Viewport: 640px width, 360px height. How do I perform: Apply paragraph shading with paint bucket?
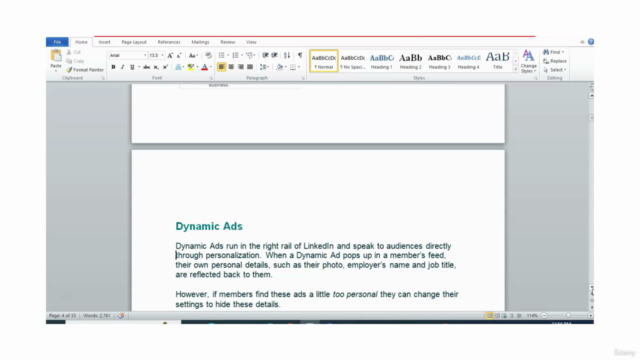pos(279,67)
